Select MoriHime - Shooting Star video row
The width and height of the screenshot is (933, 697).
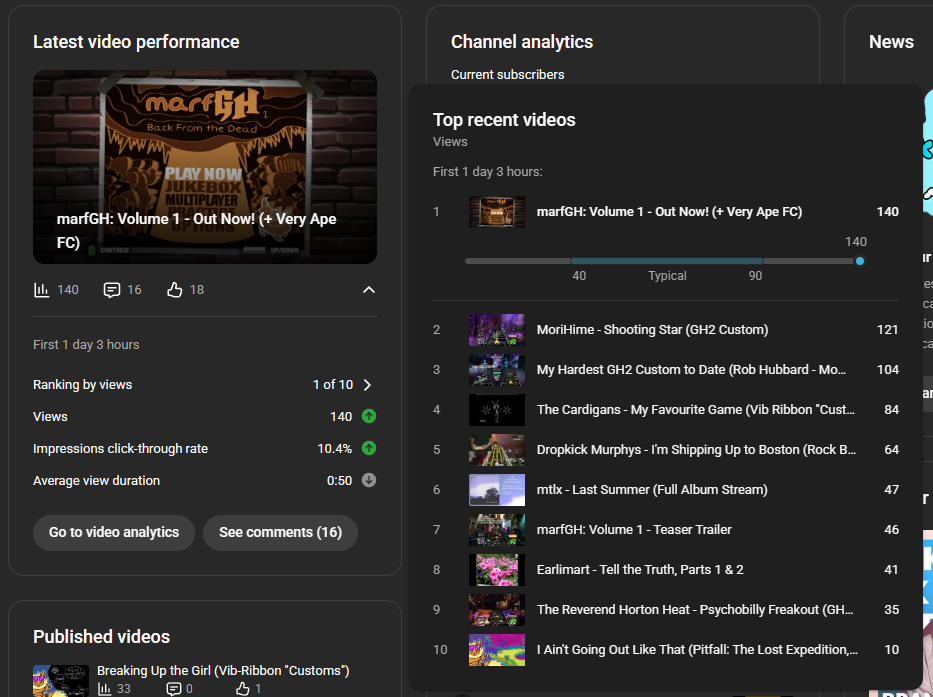[652, 330]
